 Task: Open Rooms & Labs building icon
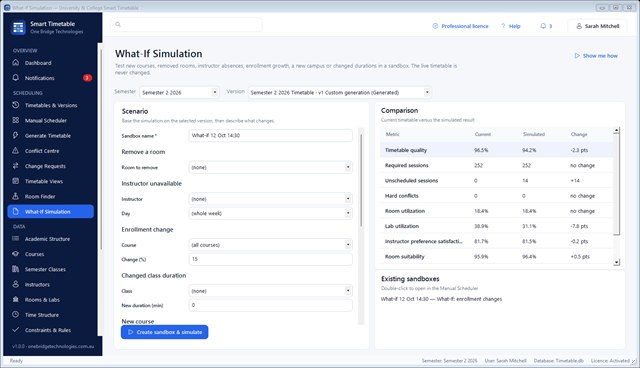[x=16, y=299]
